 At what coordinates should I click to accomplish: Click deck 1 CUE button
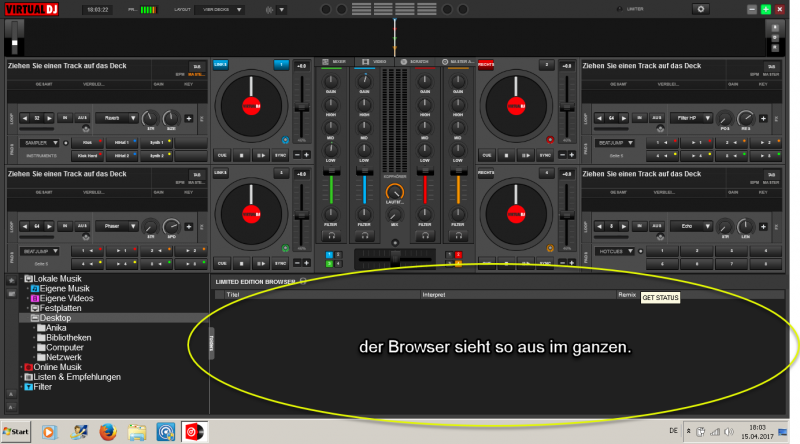[222, 155]
